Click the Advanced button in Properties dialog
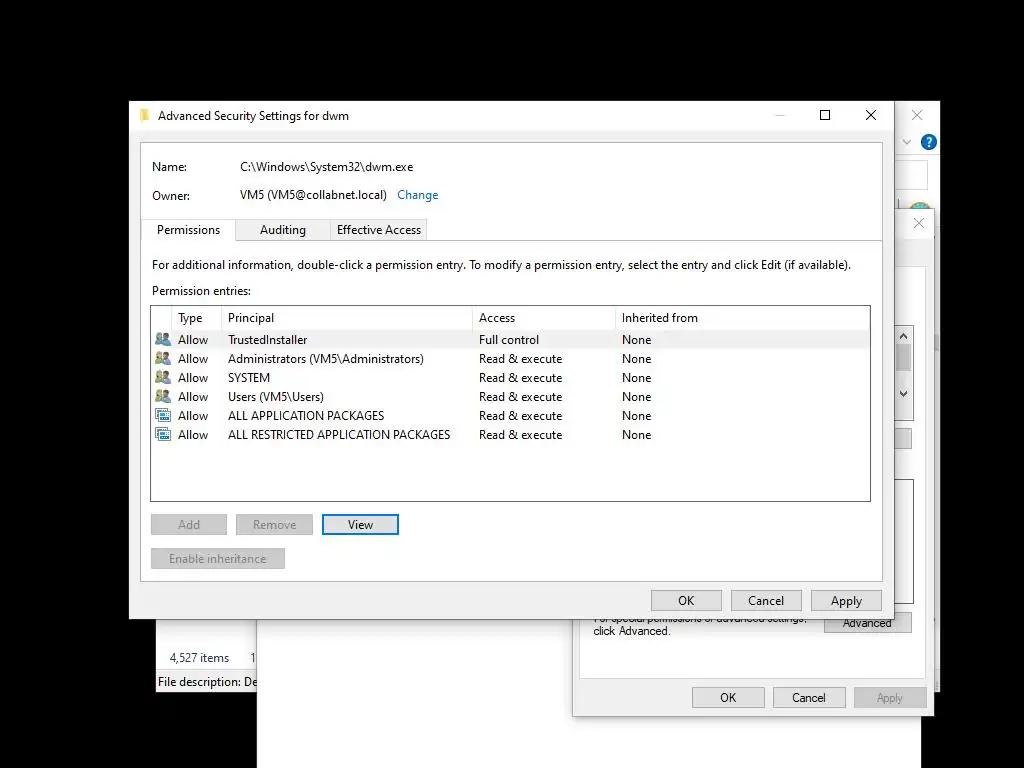This screenshot has height=768, width=1024. click(x=867, y=624)
